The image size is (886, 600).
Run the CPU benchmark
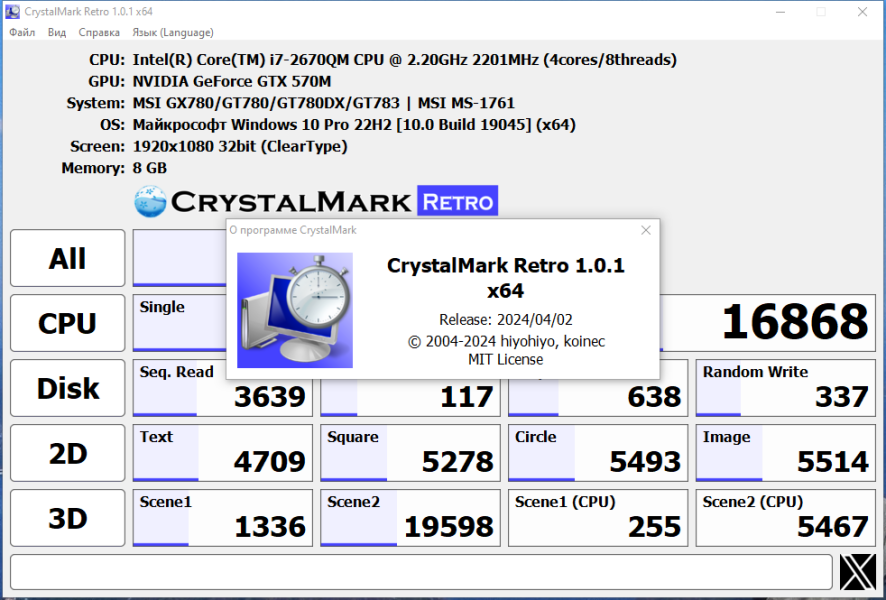point(67,323)
